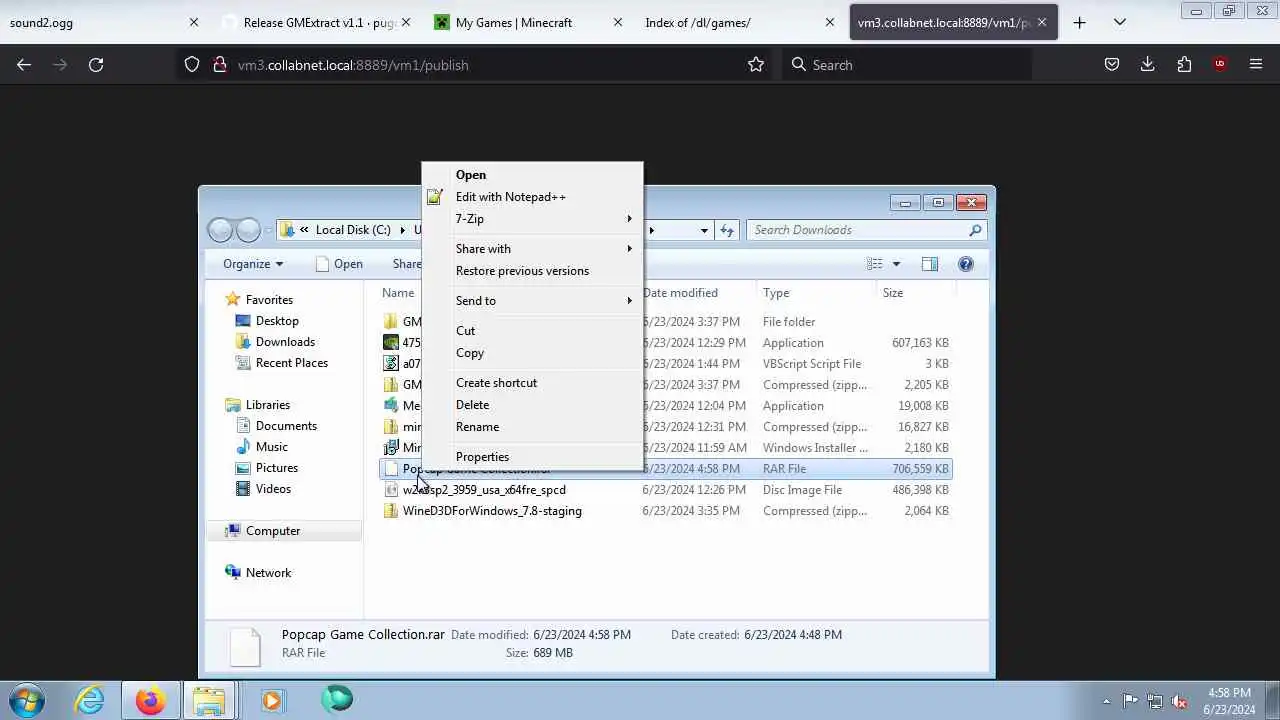Screen dimensions: 1280x720
Task: Open the uBlock Origin extension icon
Action: click(1220, 65)
